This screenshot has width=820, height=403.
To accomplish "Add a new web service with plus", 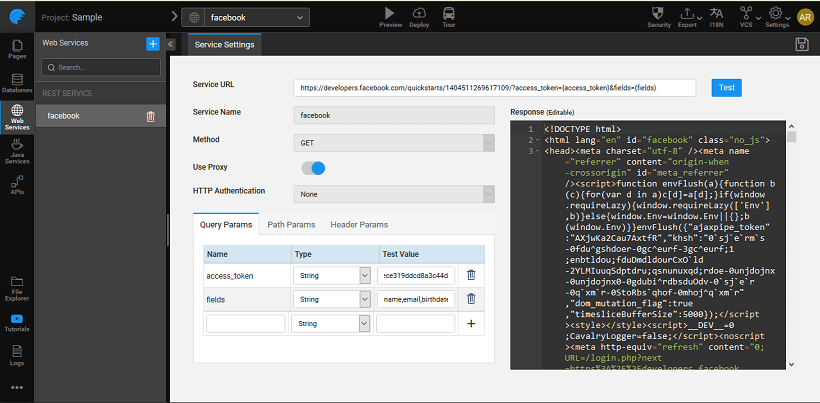I will click(152, 43).
